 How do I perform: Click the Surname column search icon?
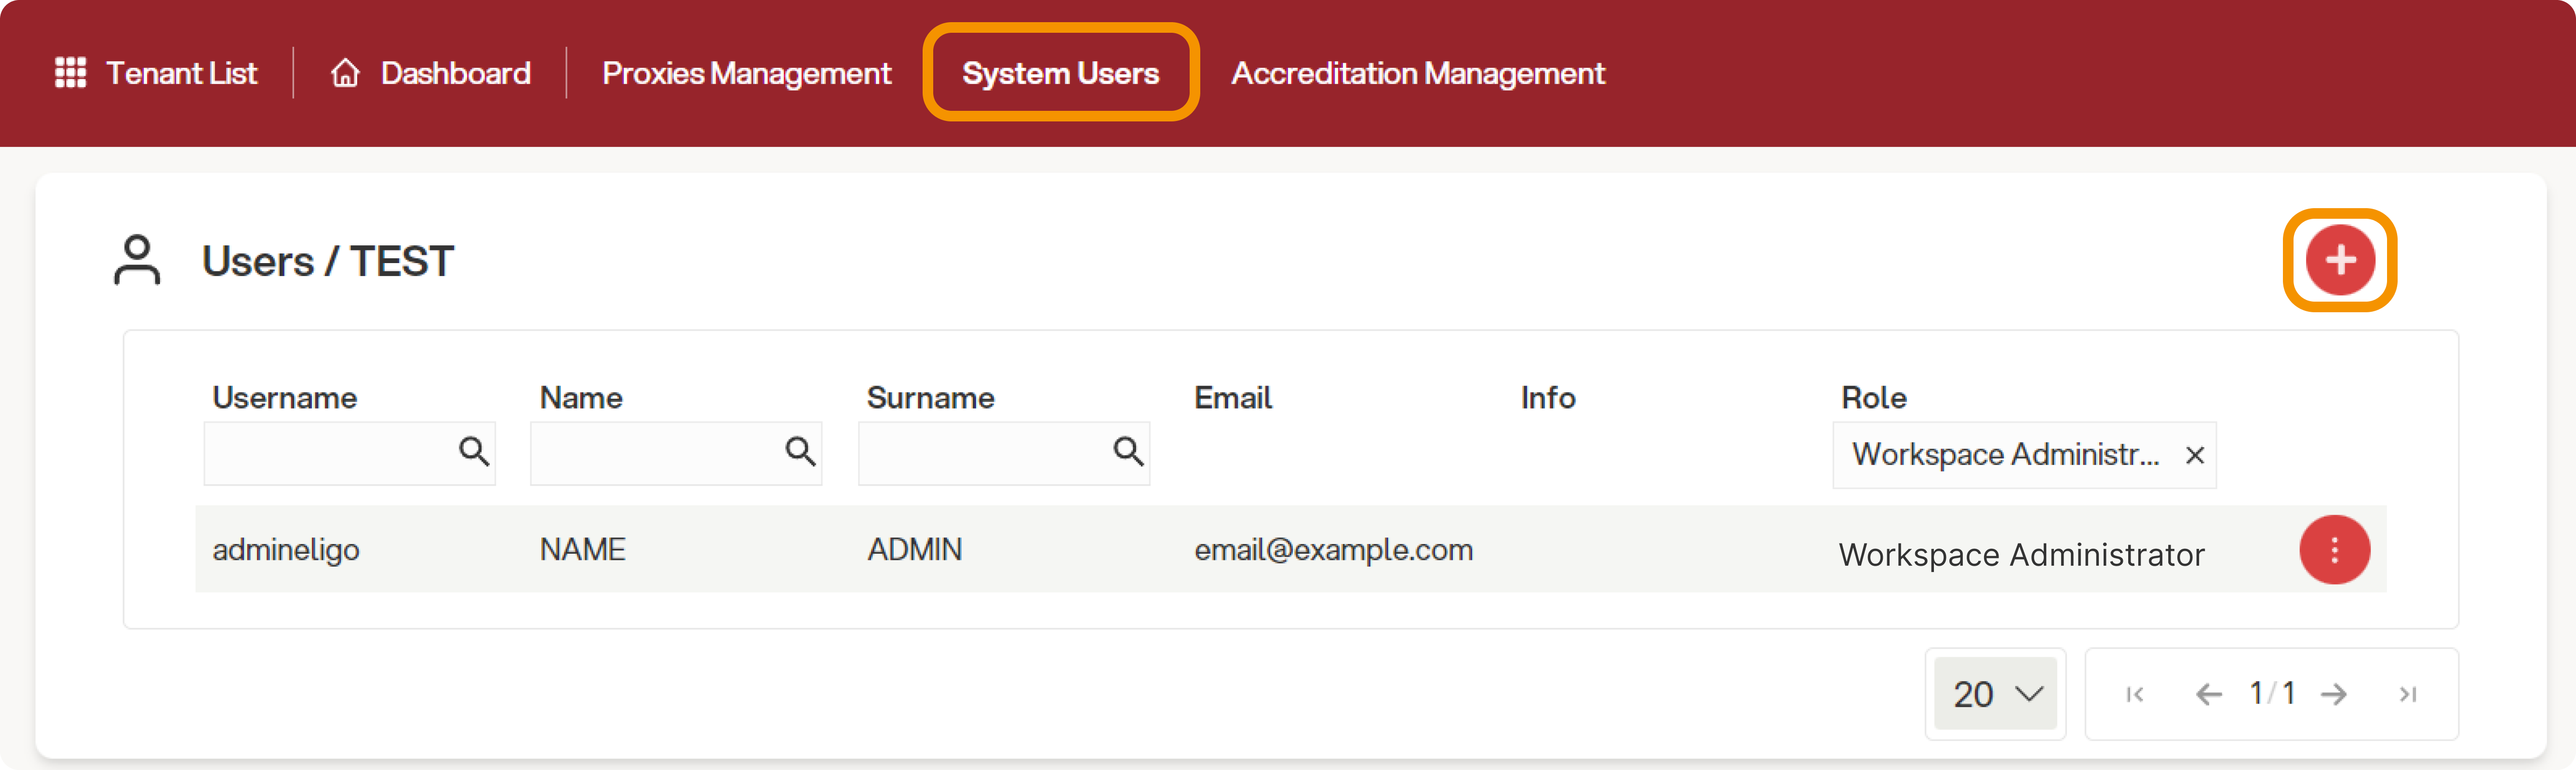[x=1128, y=452]
